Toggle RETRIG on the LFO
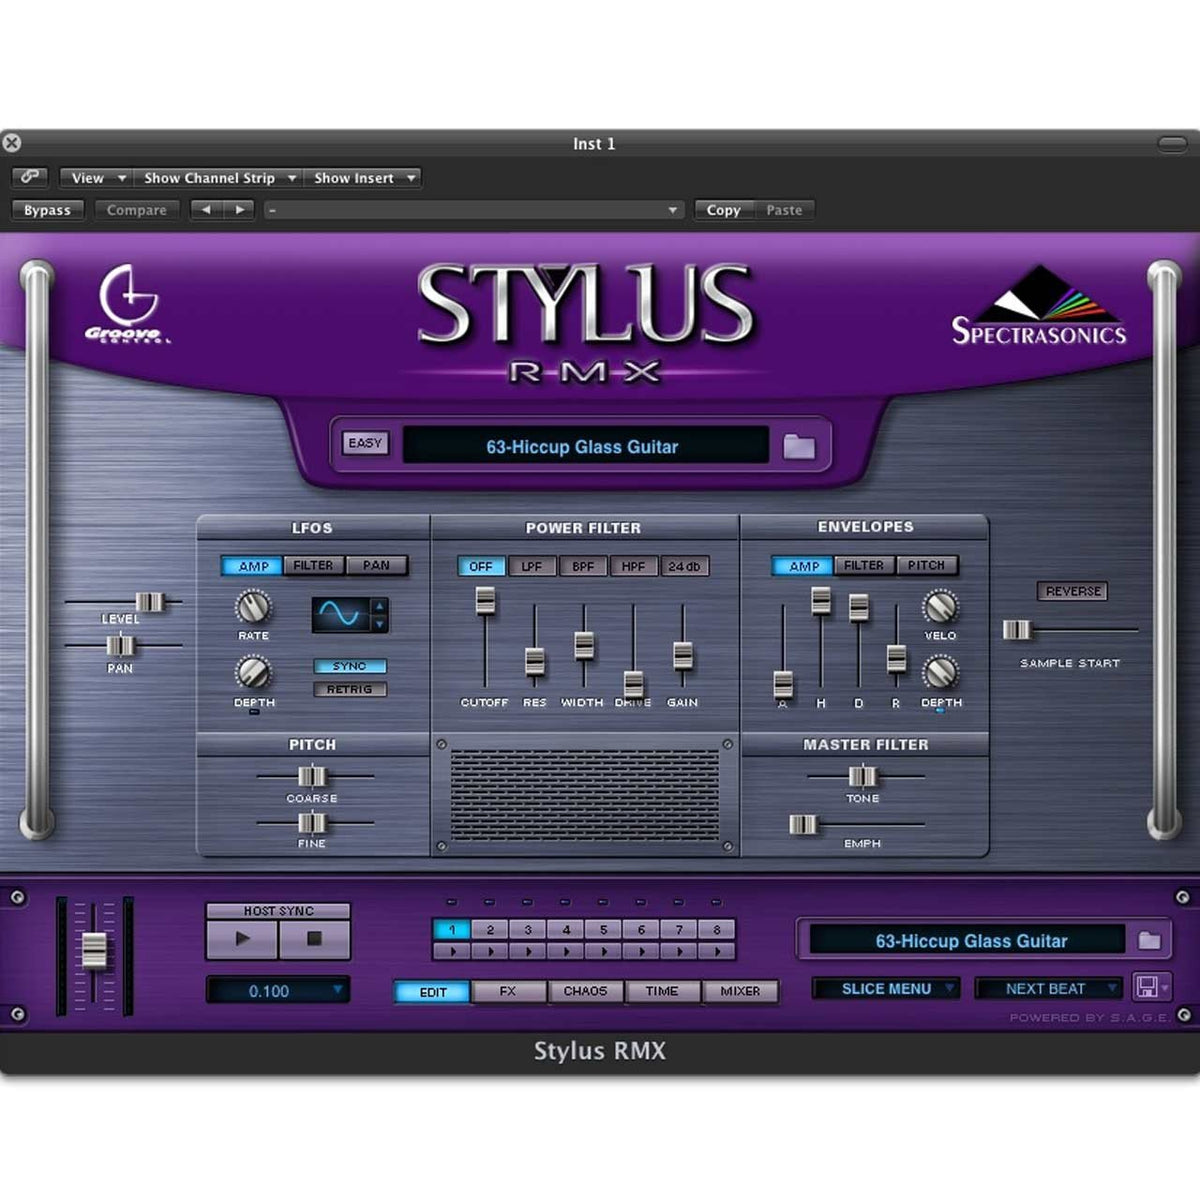 point(351,689)
